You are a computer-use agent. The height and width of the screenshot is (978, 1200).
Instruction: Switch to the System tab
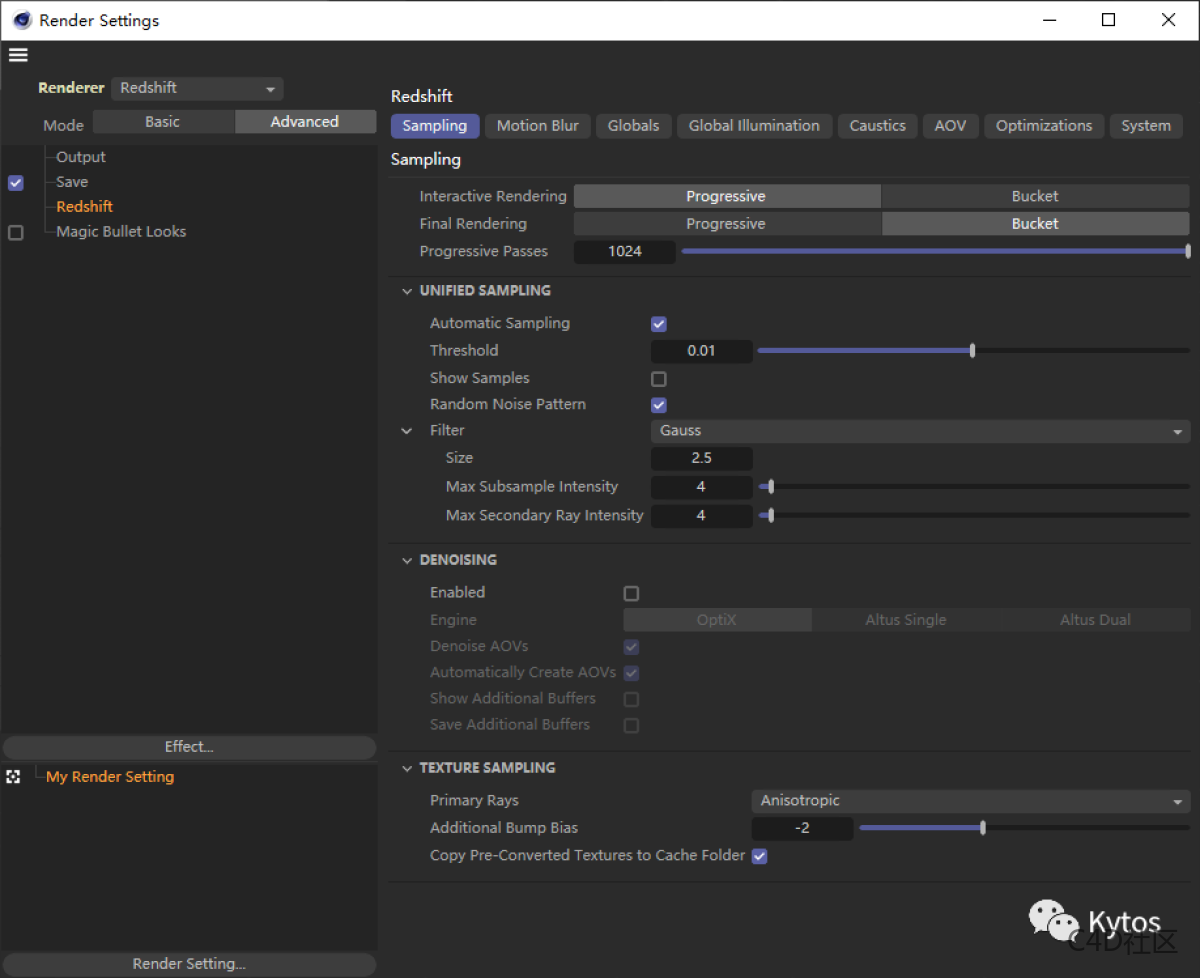[x=1146, y=125]
